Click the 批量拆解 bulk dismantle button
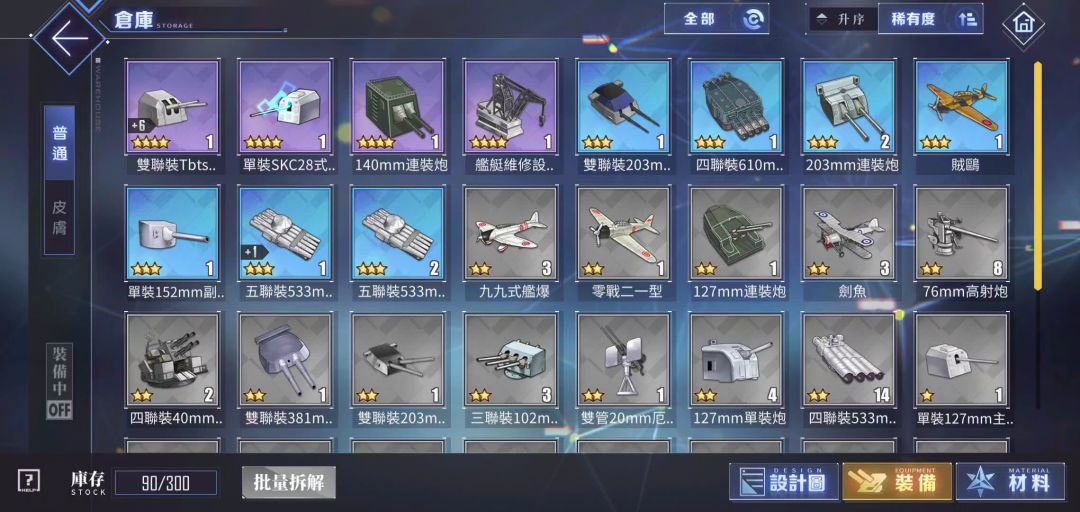The image size is (1080, 512). click(289, 482)
